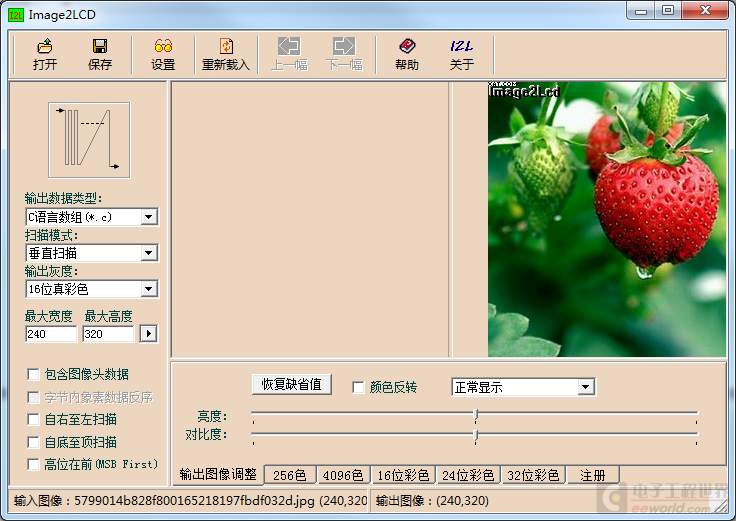Click the I2L application title icon
Screen dimensions: 736x521
coord(16,15)
